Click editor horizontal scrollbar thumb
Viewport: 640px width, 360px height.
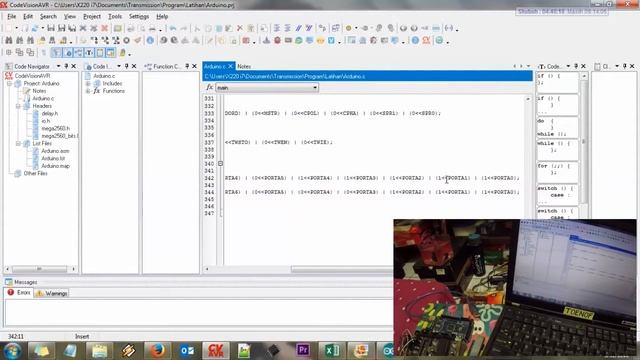[x=342, y=269]
